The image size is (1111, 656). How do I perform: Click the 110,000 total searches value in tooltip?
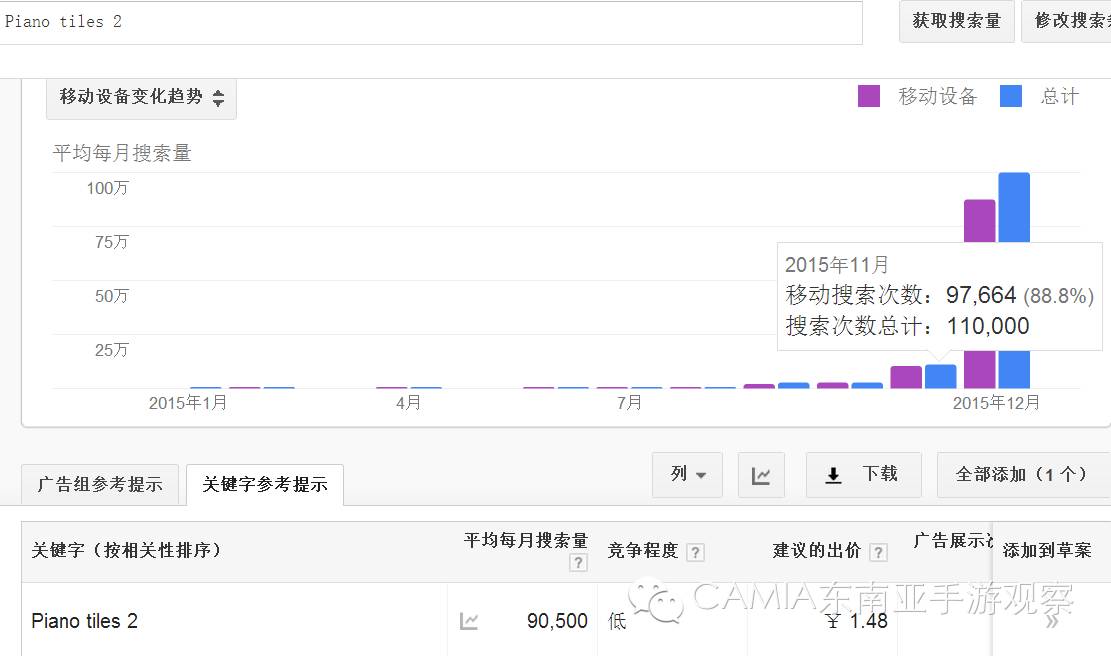[988, 326]
